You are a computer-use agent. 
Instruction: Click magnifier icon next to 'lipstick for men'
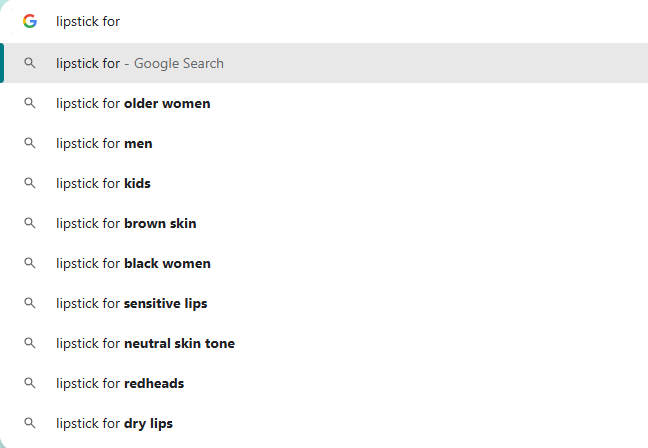coord(30,143)
